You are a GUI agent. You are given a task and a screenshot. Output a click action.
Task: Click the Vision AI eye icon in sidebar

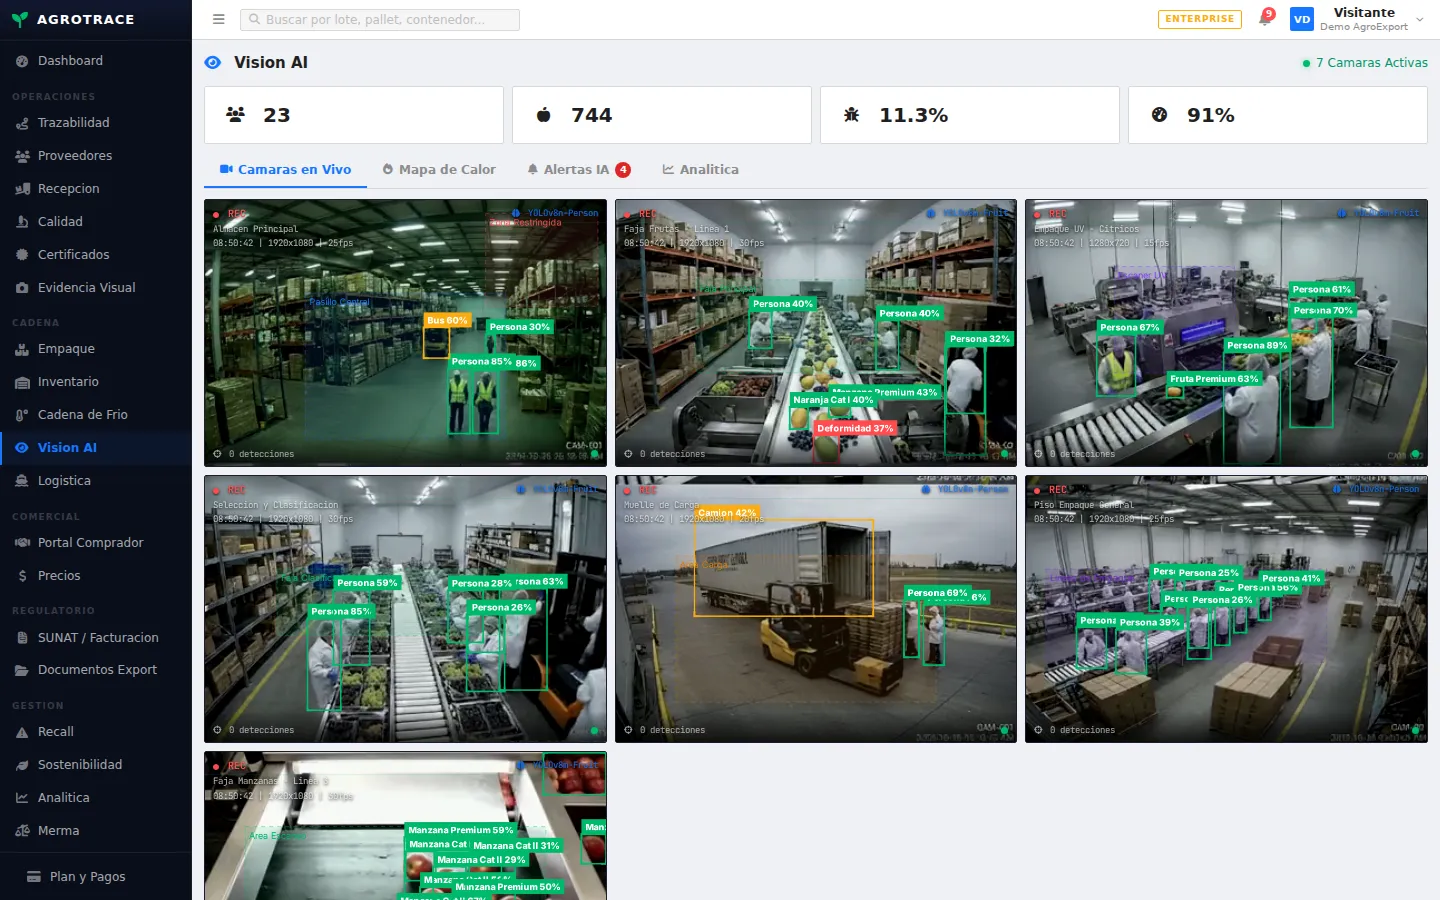pos(22,448)
